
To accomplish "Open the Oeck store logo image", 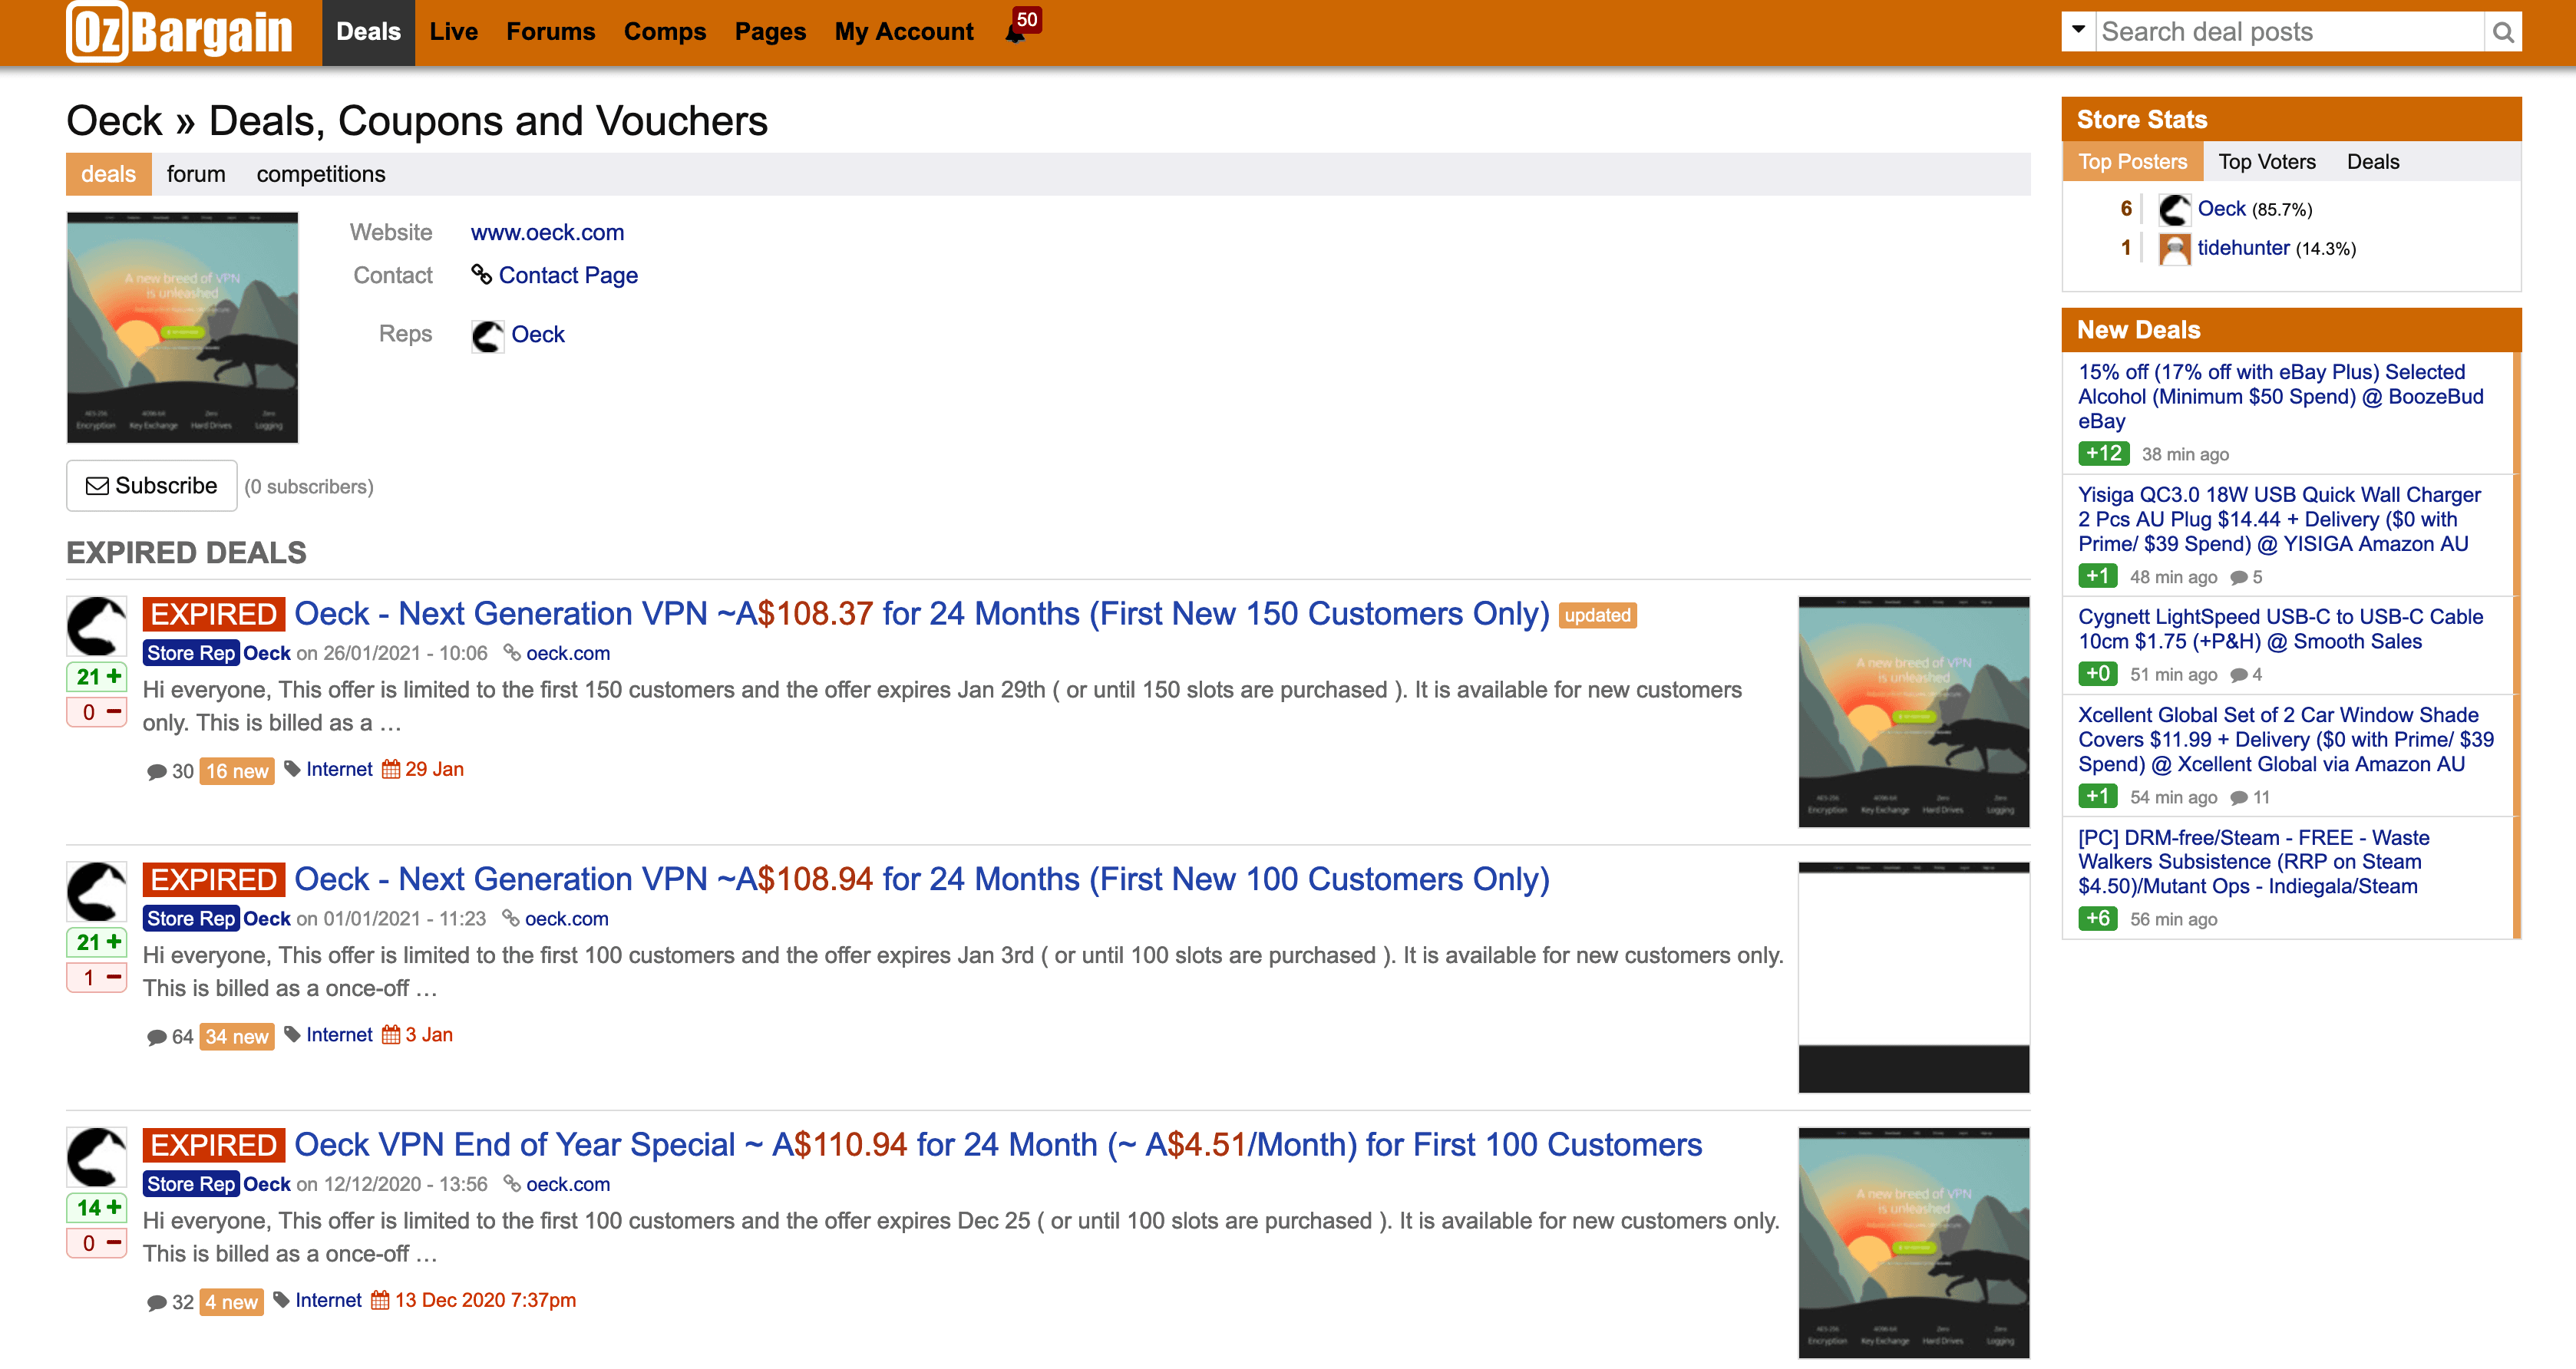I will [x=182, y=327].
